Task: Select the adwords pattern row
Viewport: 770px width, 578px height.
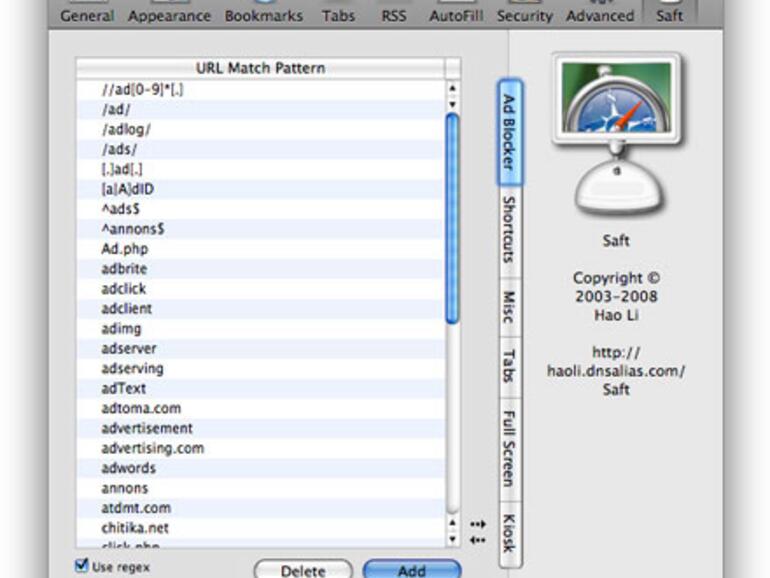Action: click(261, 468)
